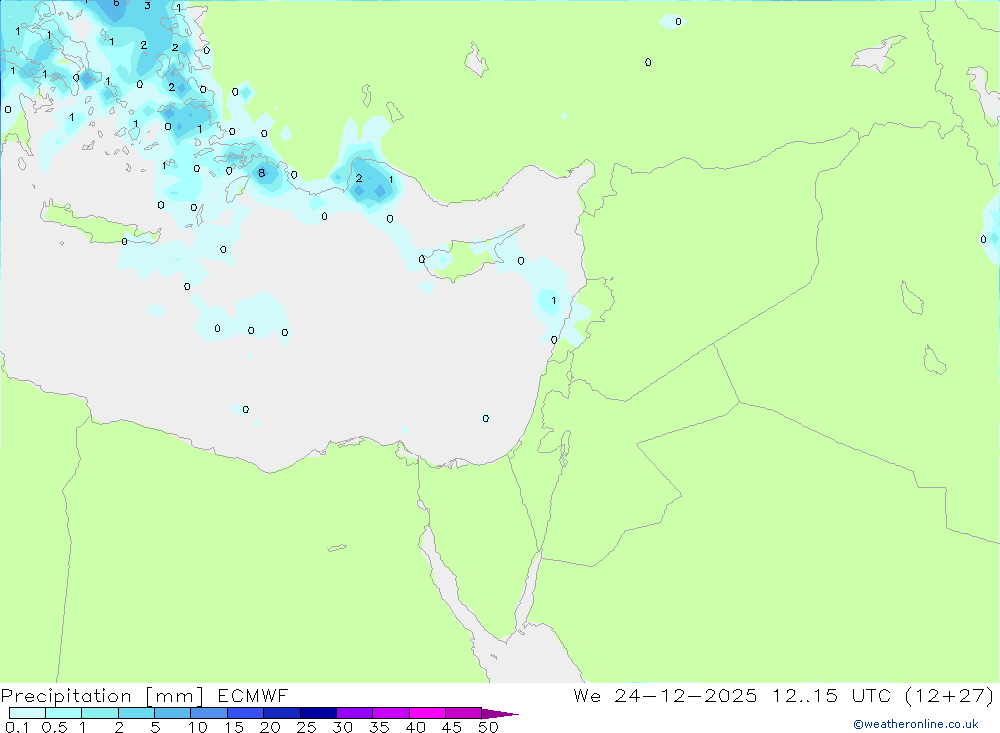This screenshot has width=1000, height=733.
Task: Click the precipitation value "8" on map
Action: coord(261,173)
